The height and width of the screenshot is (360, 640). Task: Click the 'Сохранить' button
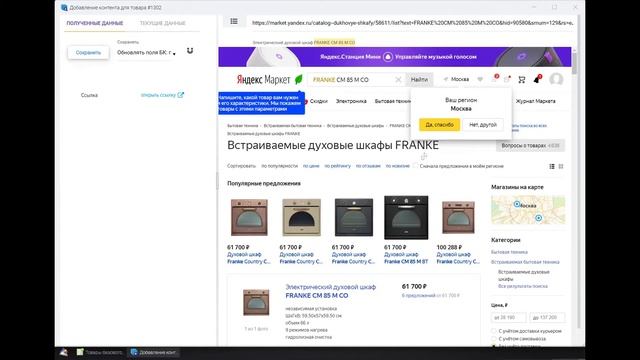[x=88, y=53]
